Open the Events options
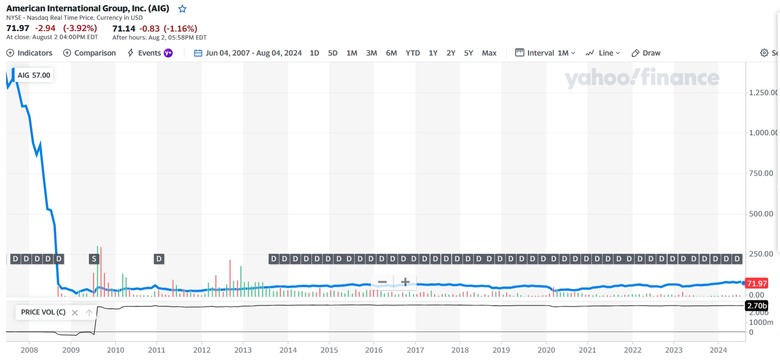Image resolution: width=780 pixels, height=364 pixels. click(150, 53)
